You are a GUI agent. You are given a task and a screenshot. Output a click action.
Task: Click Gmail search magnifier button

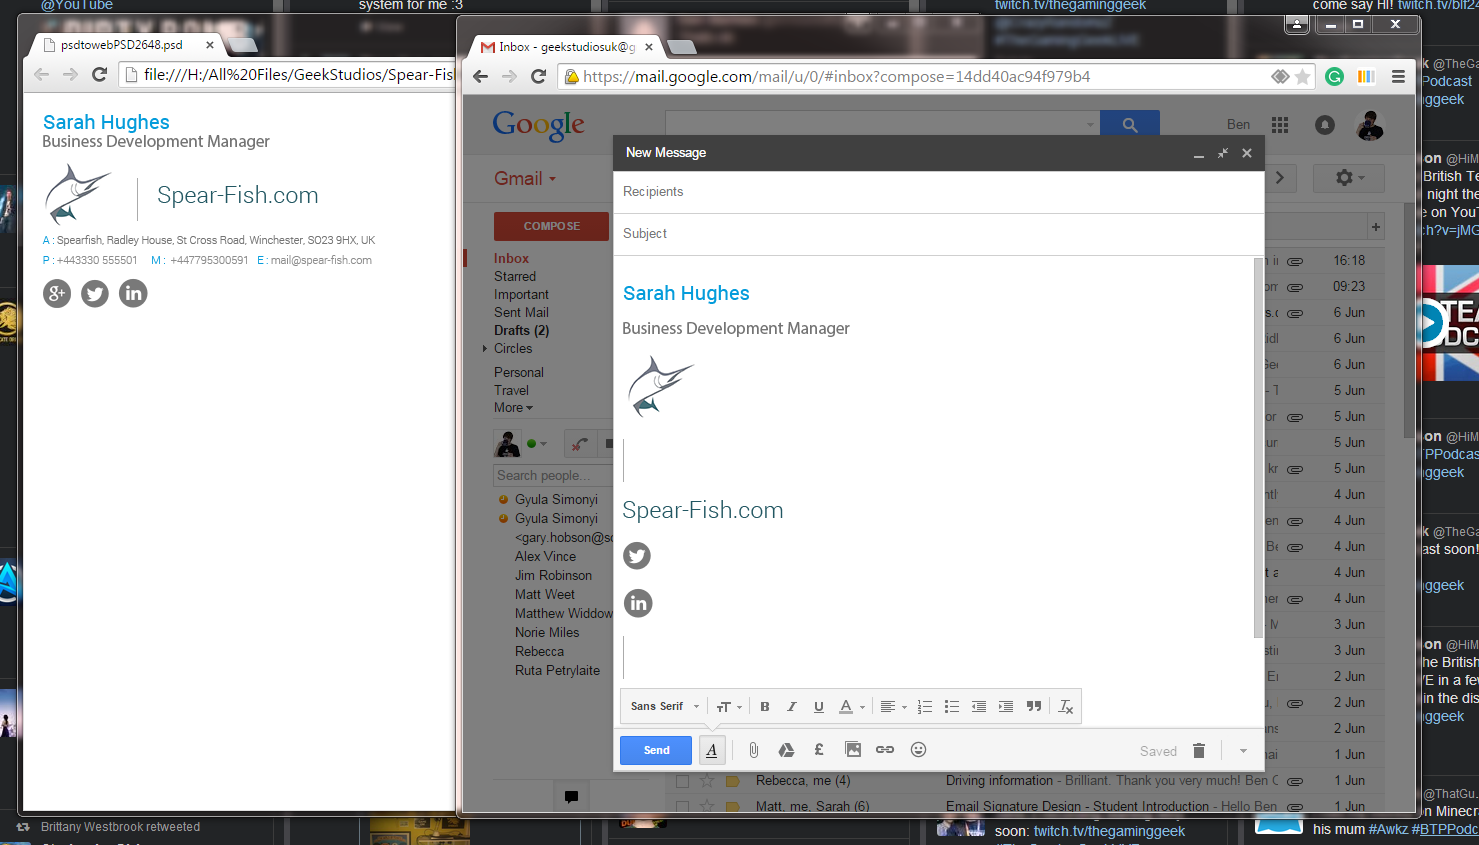click(x=1130, y=125)
